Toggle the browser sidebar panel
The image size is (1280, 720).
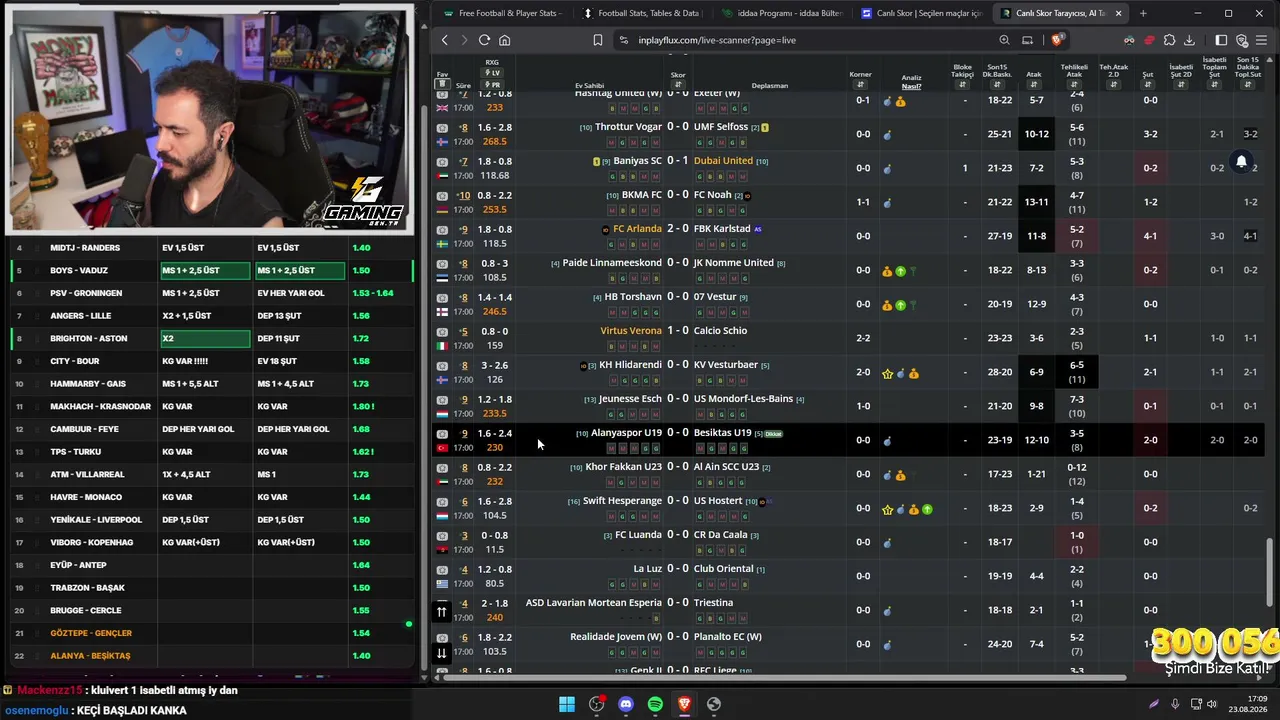click(1221, 40)
